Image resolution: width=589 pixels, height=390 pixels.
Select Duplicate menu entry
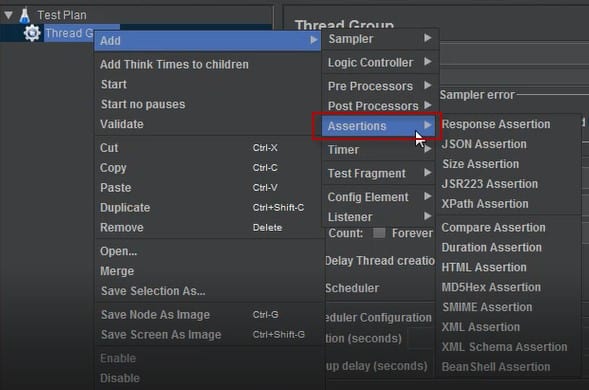point(208,207)
